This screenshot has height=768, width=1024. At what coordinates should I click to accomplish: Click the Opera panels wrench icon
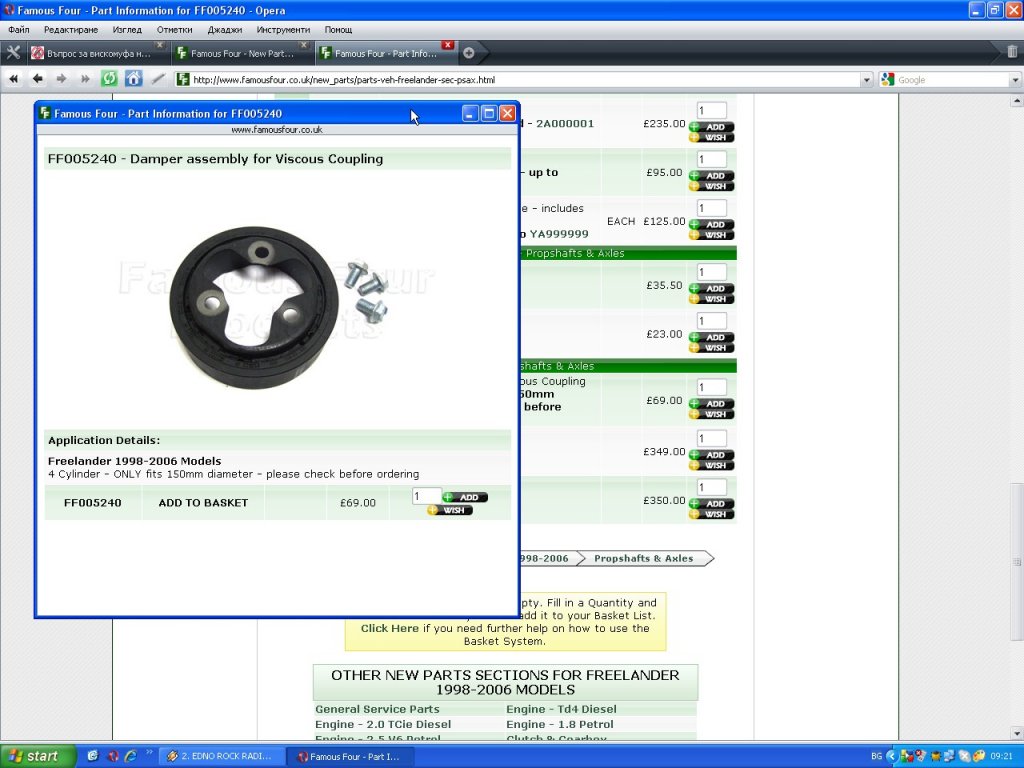click(13, 53)
